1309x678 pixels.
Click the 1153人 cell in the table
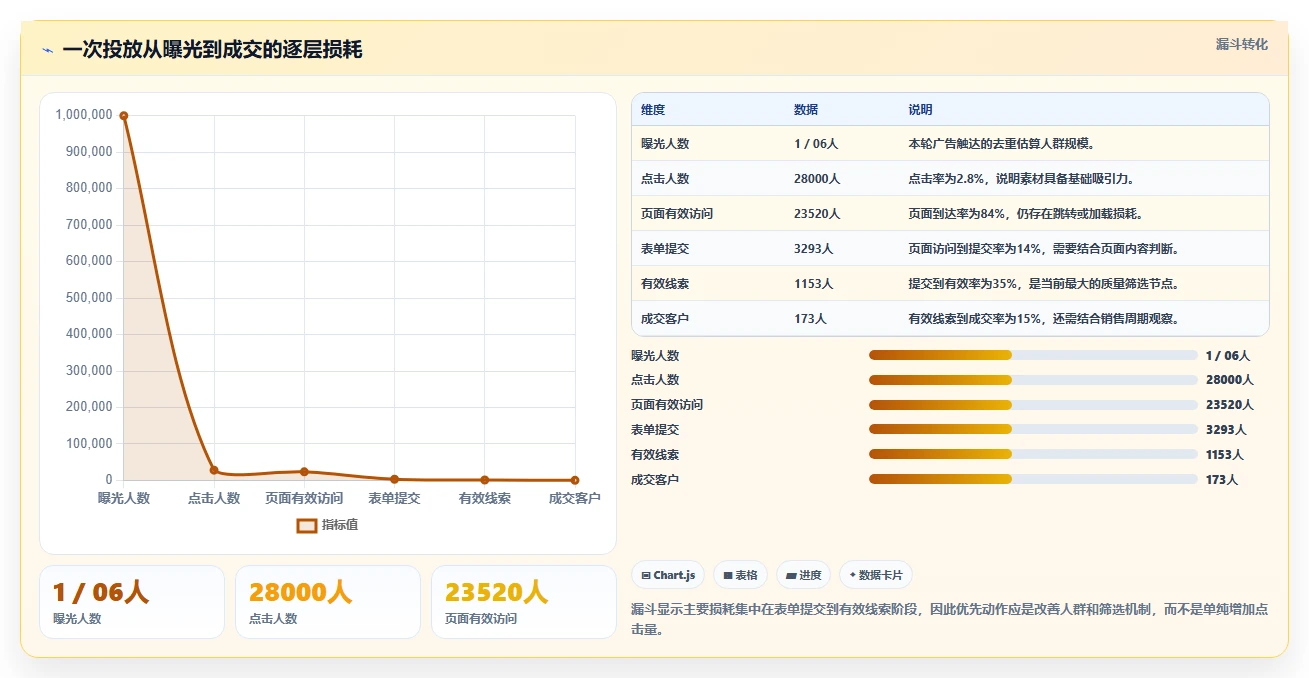coord(813,284)
